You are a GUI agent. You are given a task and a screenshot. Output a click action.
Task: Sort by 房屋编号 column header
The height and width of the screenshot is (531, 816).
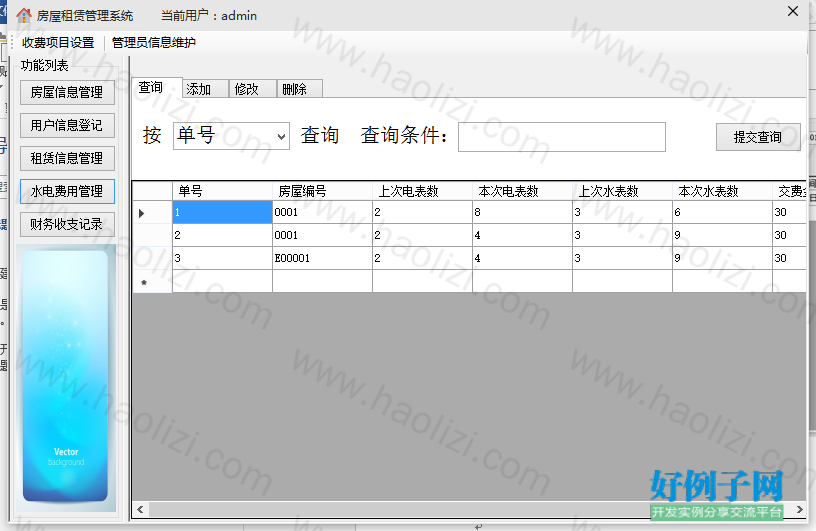click(x=322, y=191)
